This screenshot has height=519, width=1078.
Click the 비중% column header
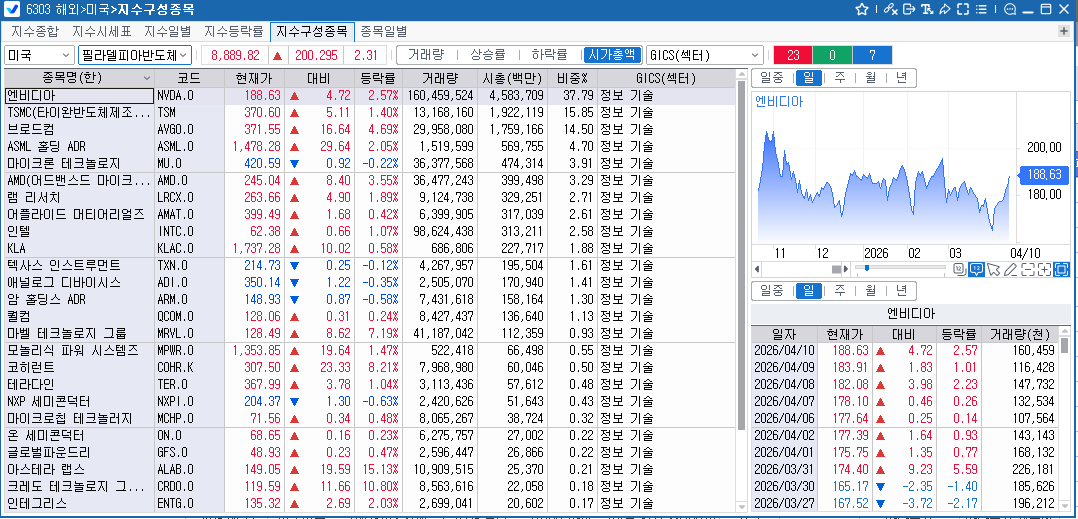[x=573, y=78]
